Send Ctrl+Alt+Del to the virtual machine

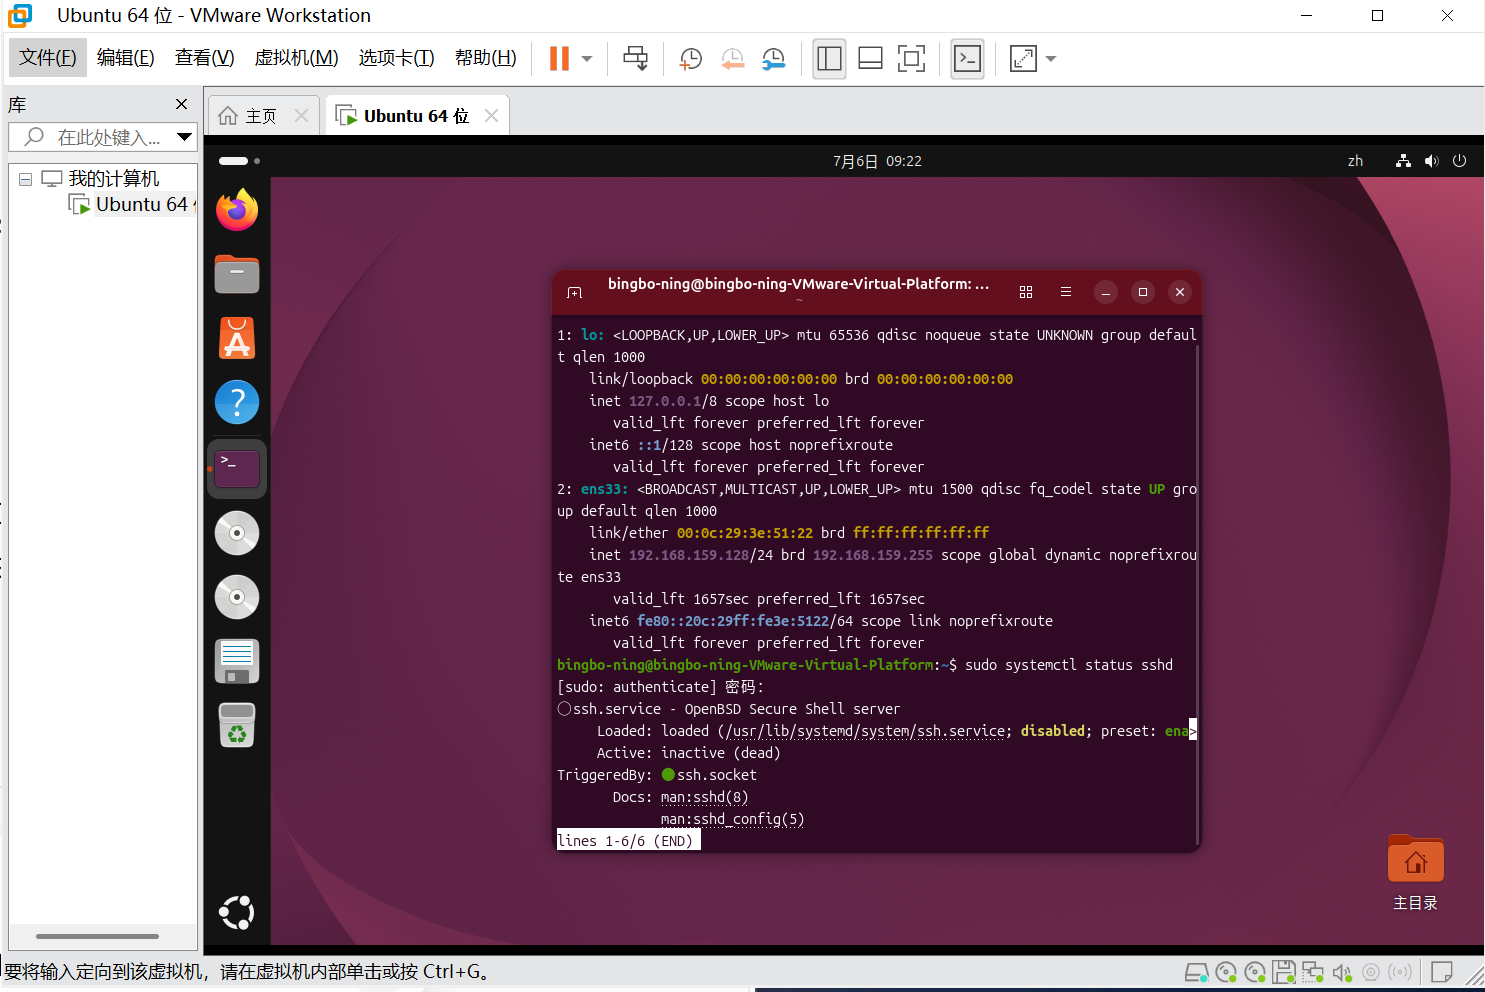click(636, 59)
